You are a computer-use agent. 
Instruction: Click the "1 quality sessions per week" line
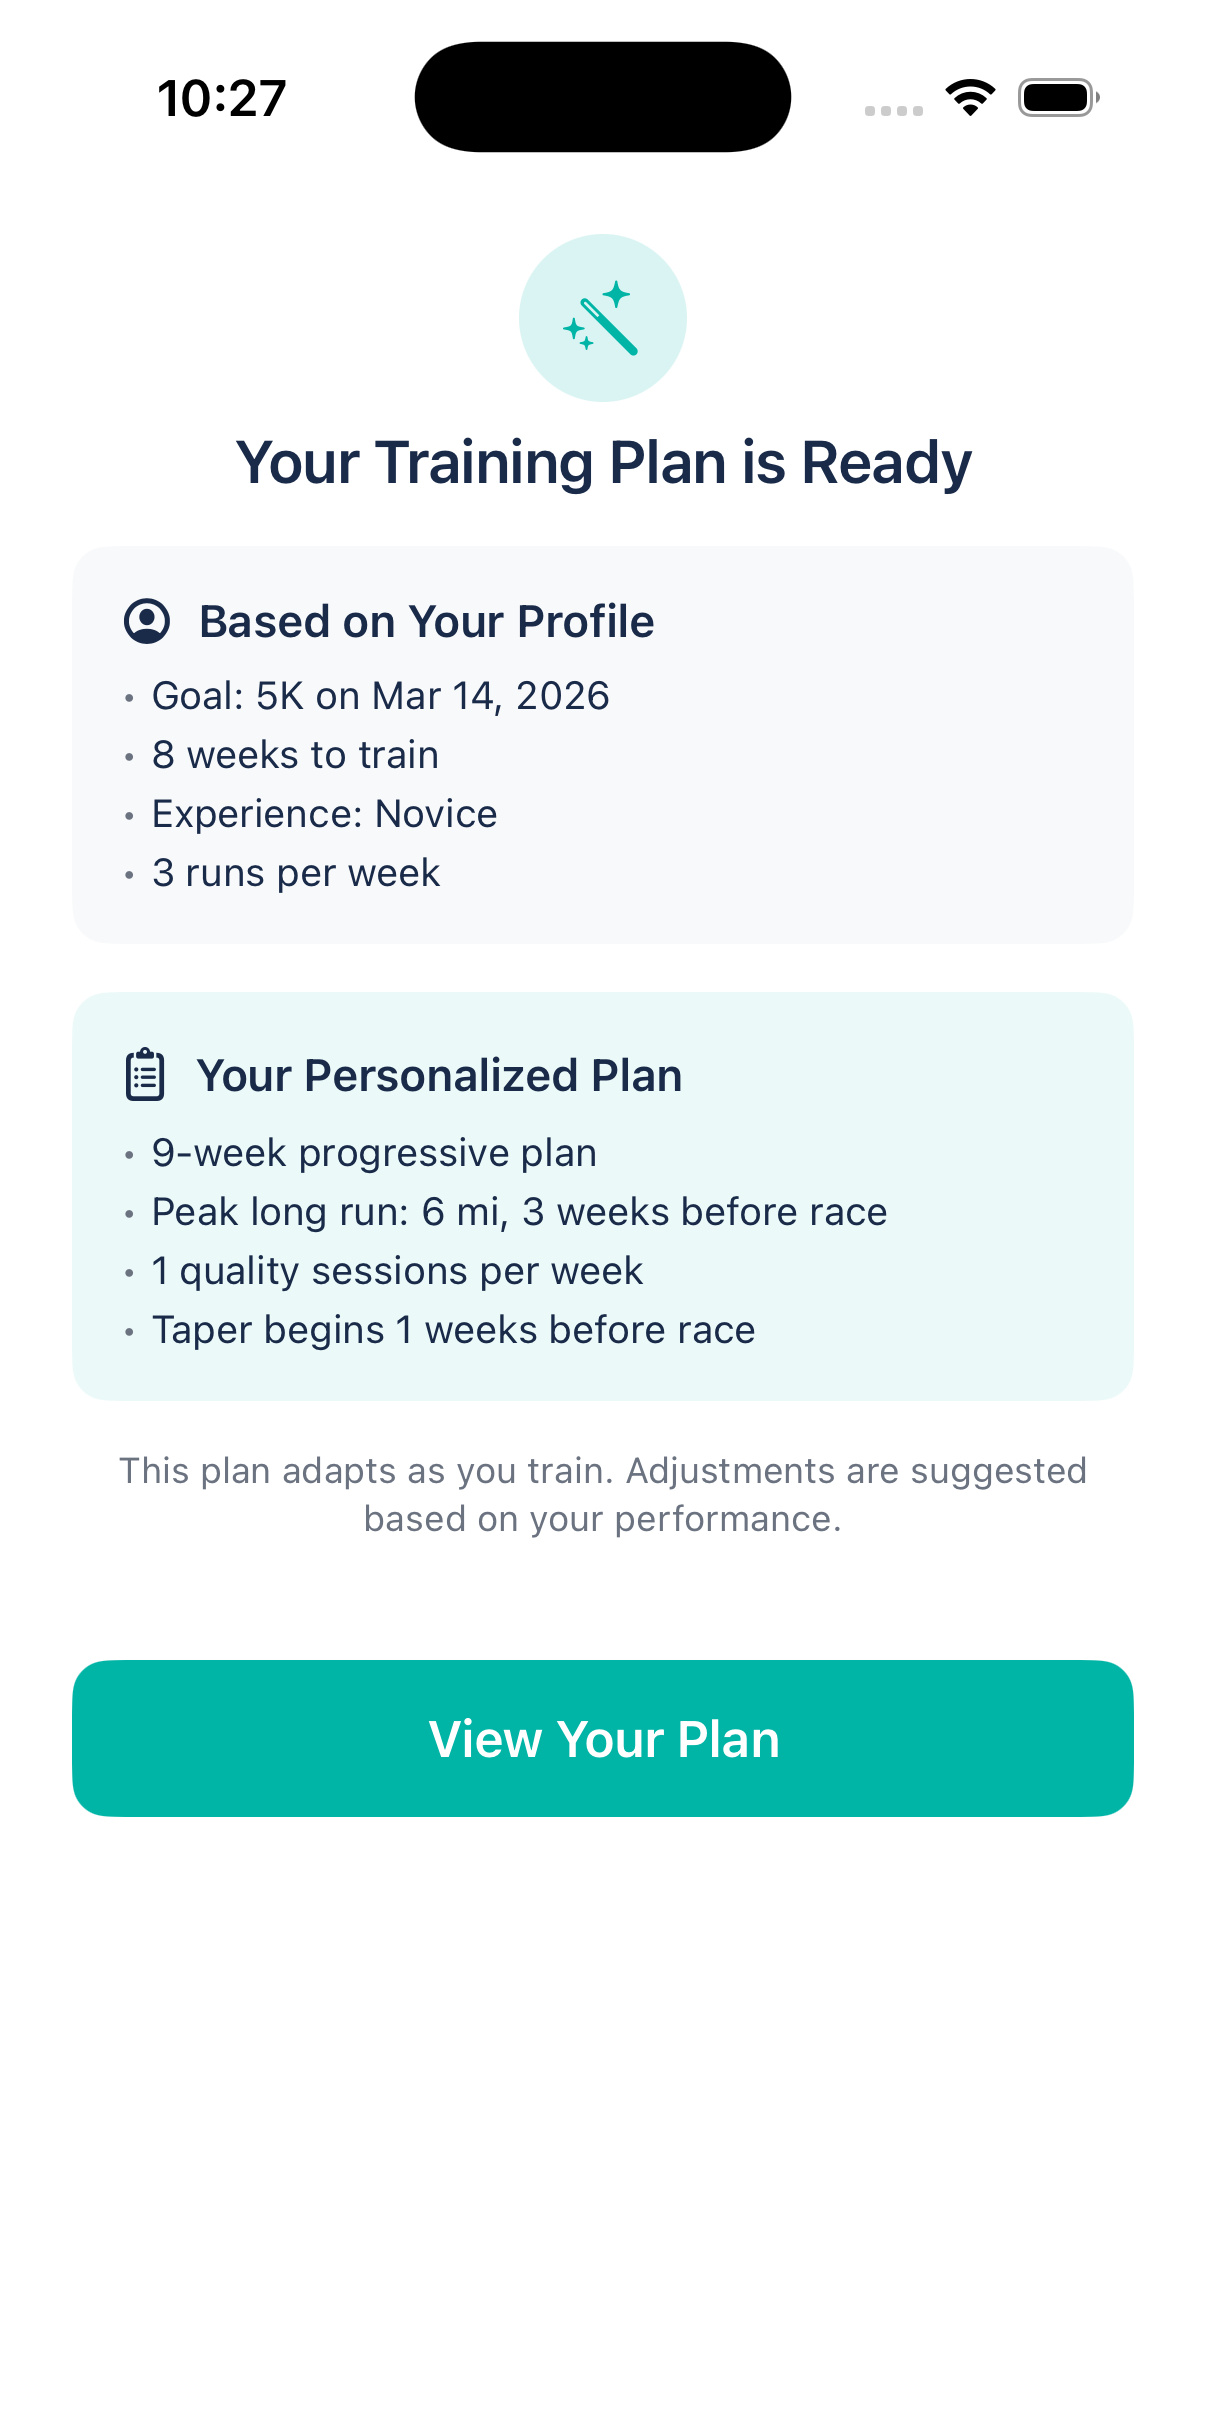[397, 1271]
